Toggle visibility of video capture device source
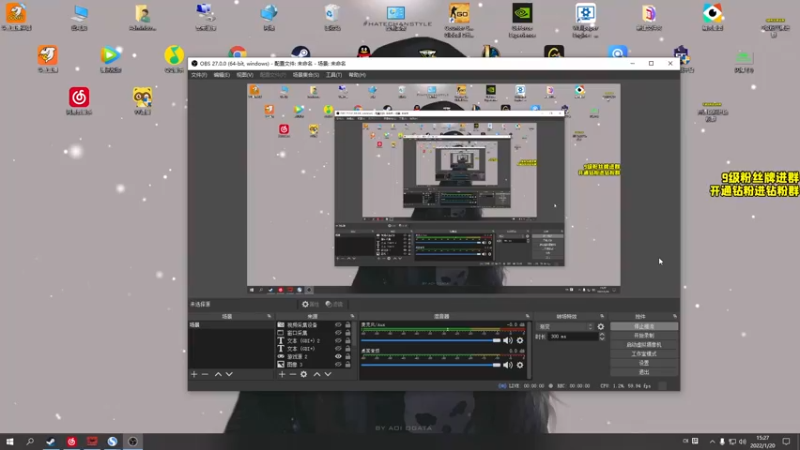The image size is (800, 450). click(x=338, y=325)
